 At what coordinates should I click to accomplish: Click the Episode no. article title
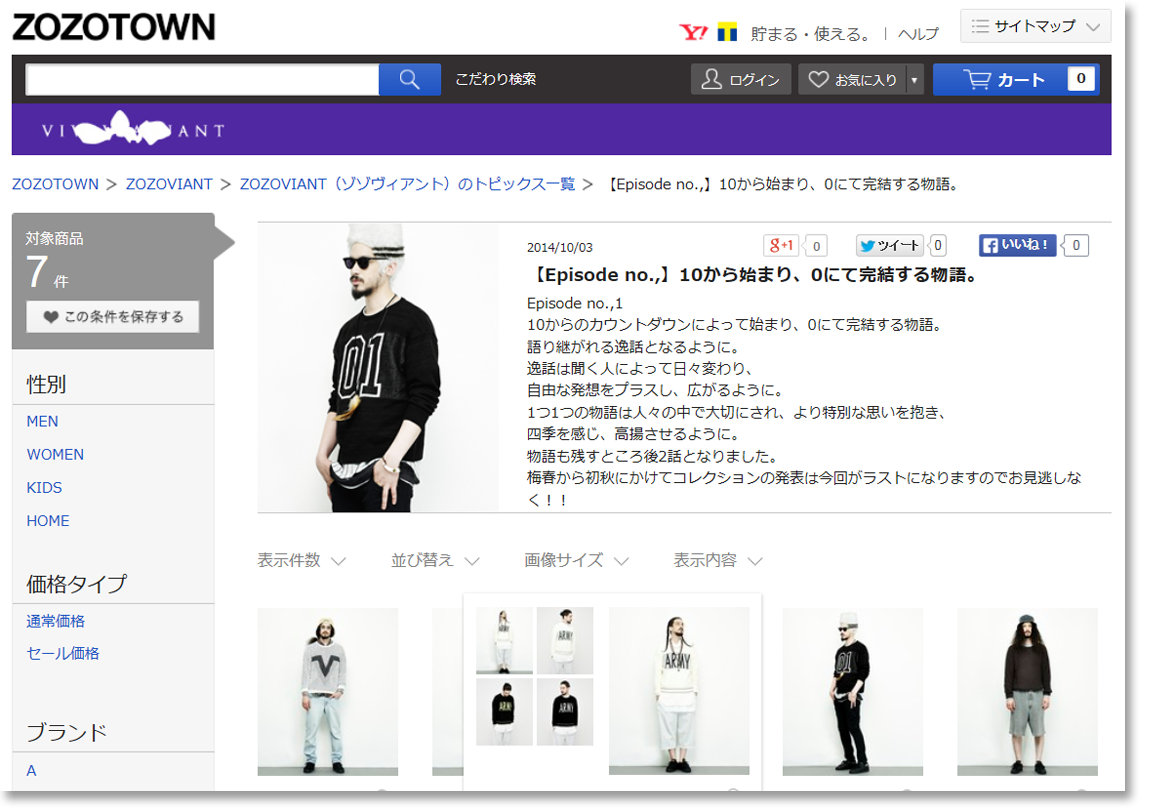(752, 275)
